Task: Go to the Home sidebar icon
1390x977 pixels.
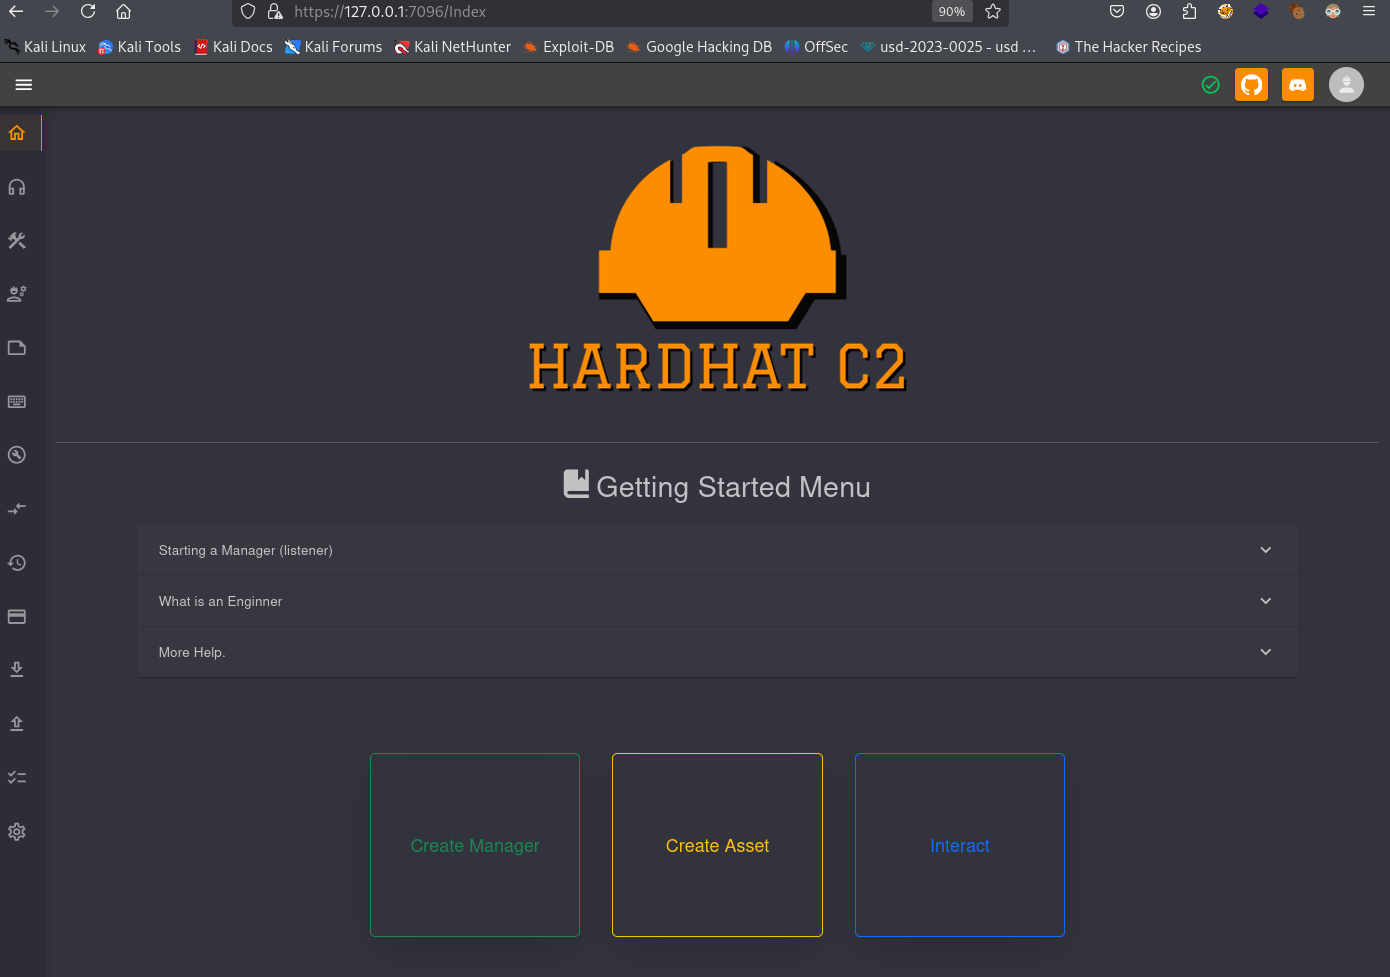Action: tap(17, 133)
